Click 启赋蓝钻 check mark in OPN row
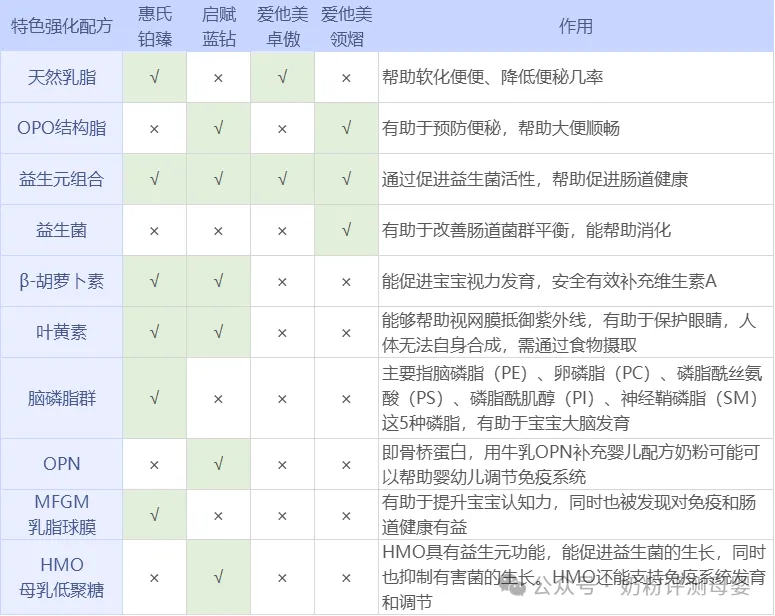Image resolution: width=775 pixels, height=616 pixels. (x=218, y=464)
